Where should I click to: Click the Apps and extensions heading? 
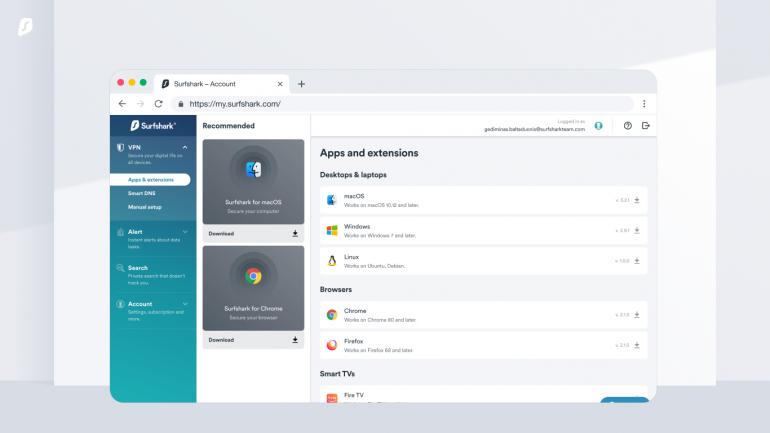(x=369, y=153)
